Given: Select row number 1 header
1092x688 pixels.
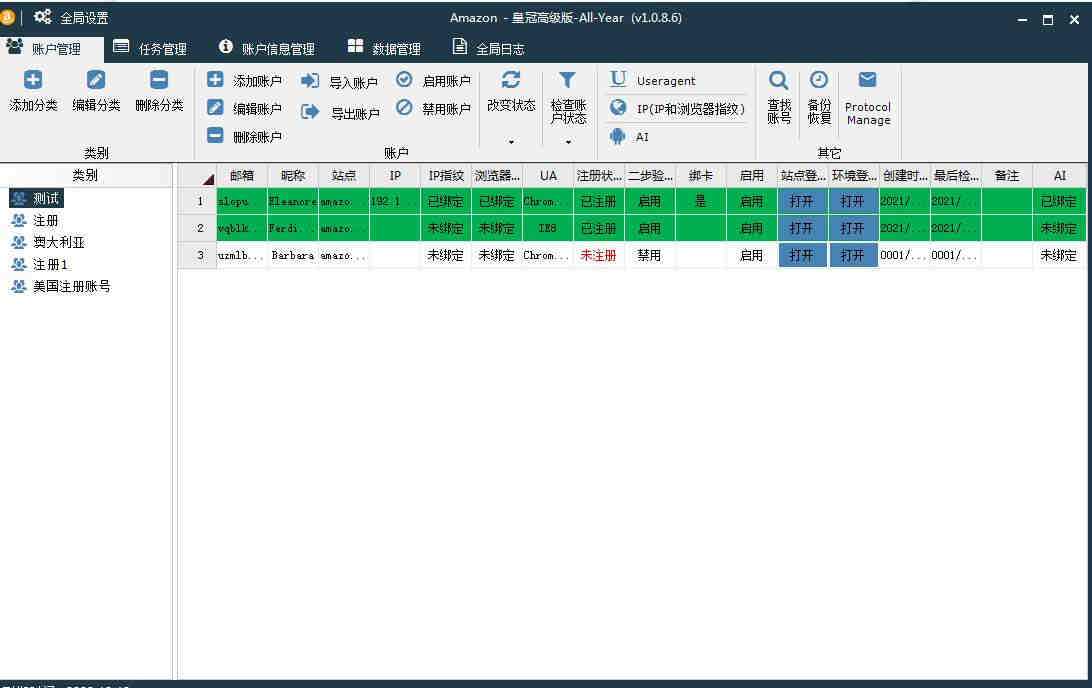Looking at the screenshot, I should [198, 201].
